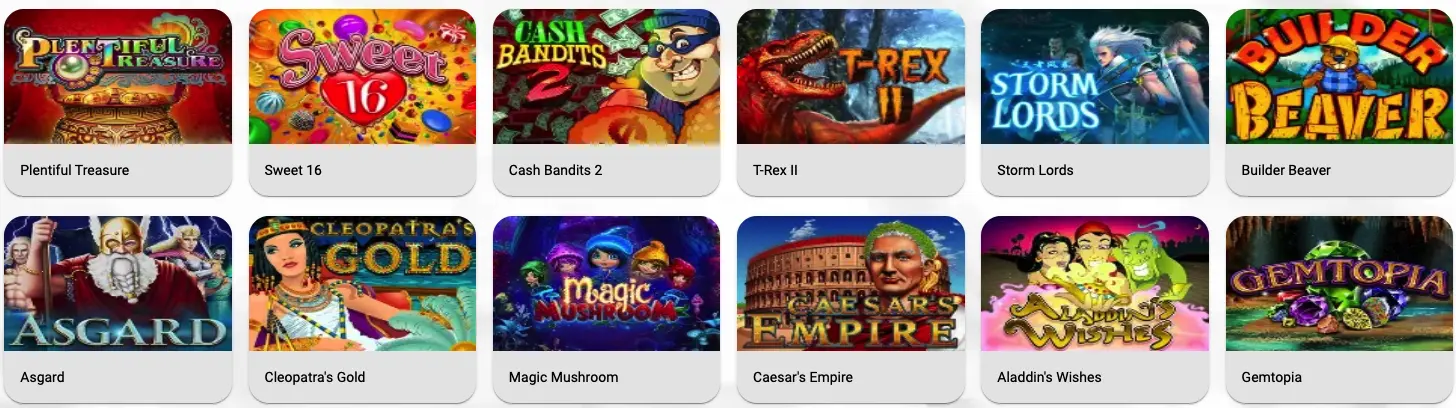
Task: Open the Plentiful Treasure game thumbnail
Action: tap(118, 77)
